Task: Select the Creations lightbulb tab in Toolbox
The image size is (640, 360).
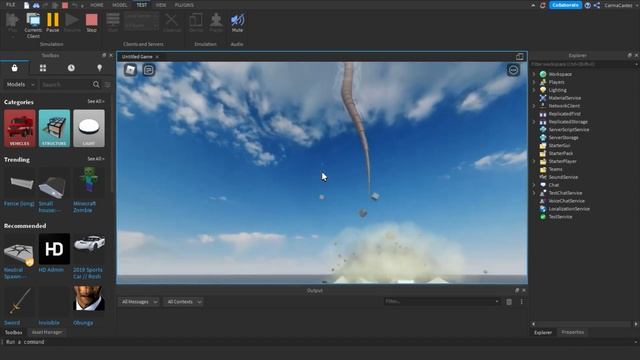Action: (99, 68)
